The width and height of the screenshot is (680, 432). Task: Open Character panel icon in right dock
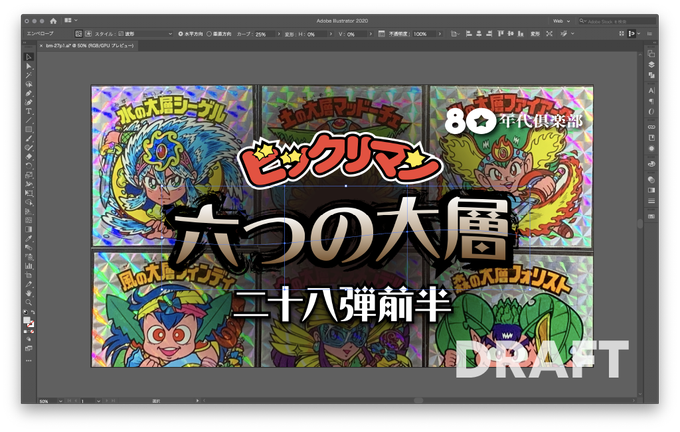click(651, 90)
